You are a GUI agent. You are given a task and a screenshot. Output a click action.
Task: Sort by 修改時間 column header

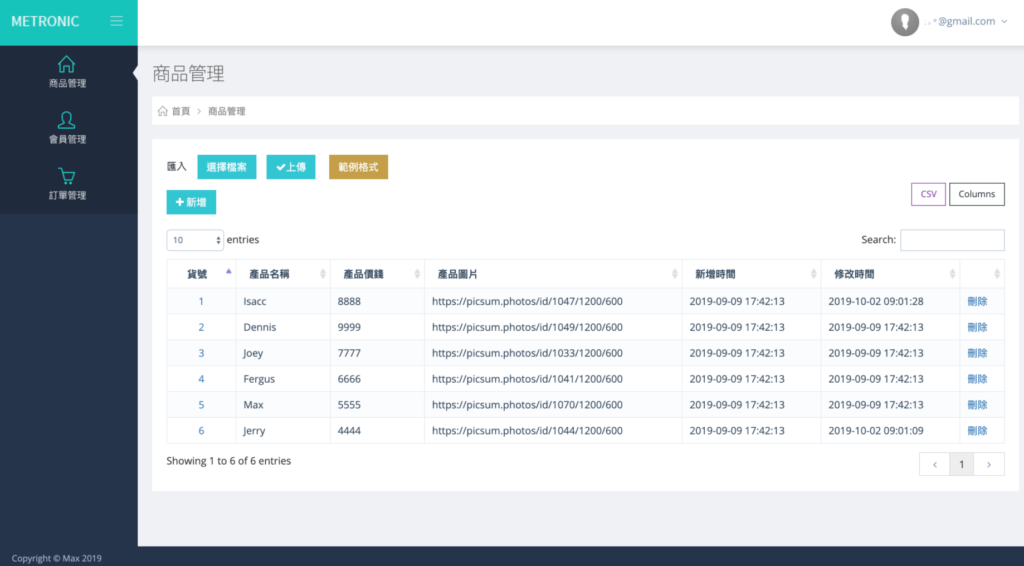[890, 274]
